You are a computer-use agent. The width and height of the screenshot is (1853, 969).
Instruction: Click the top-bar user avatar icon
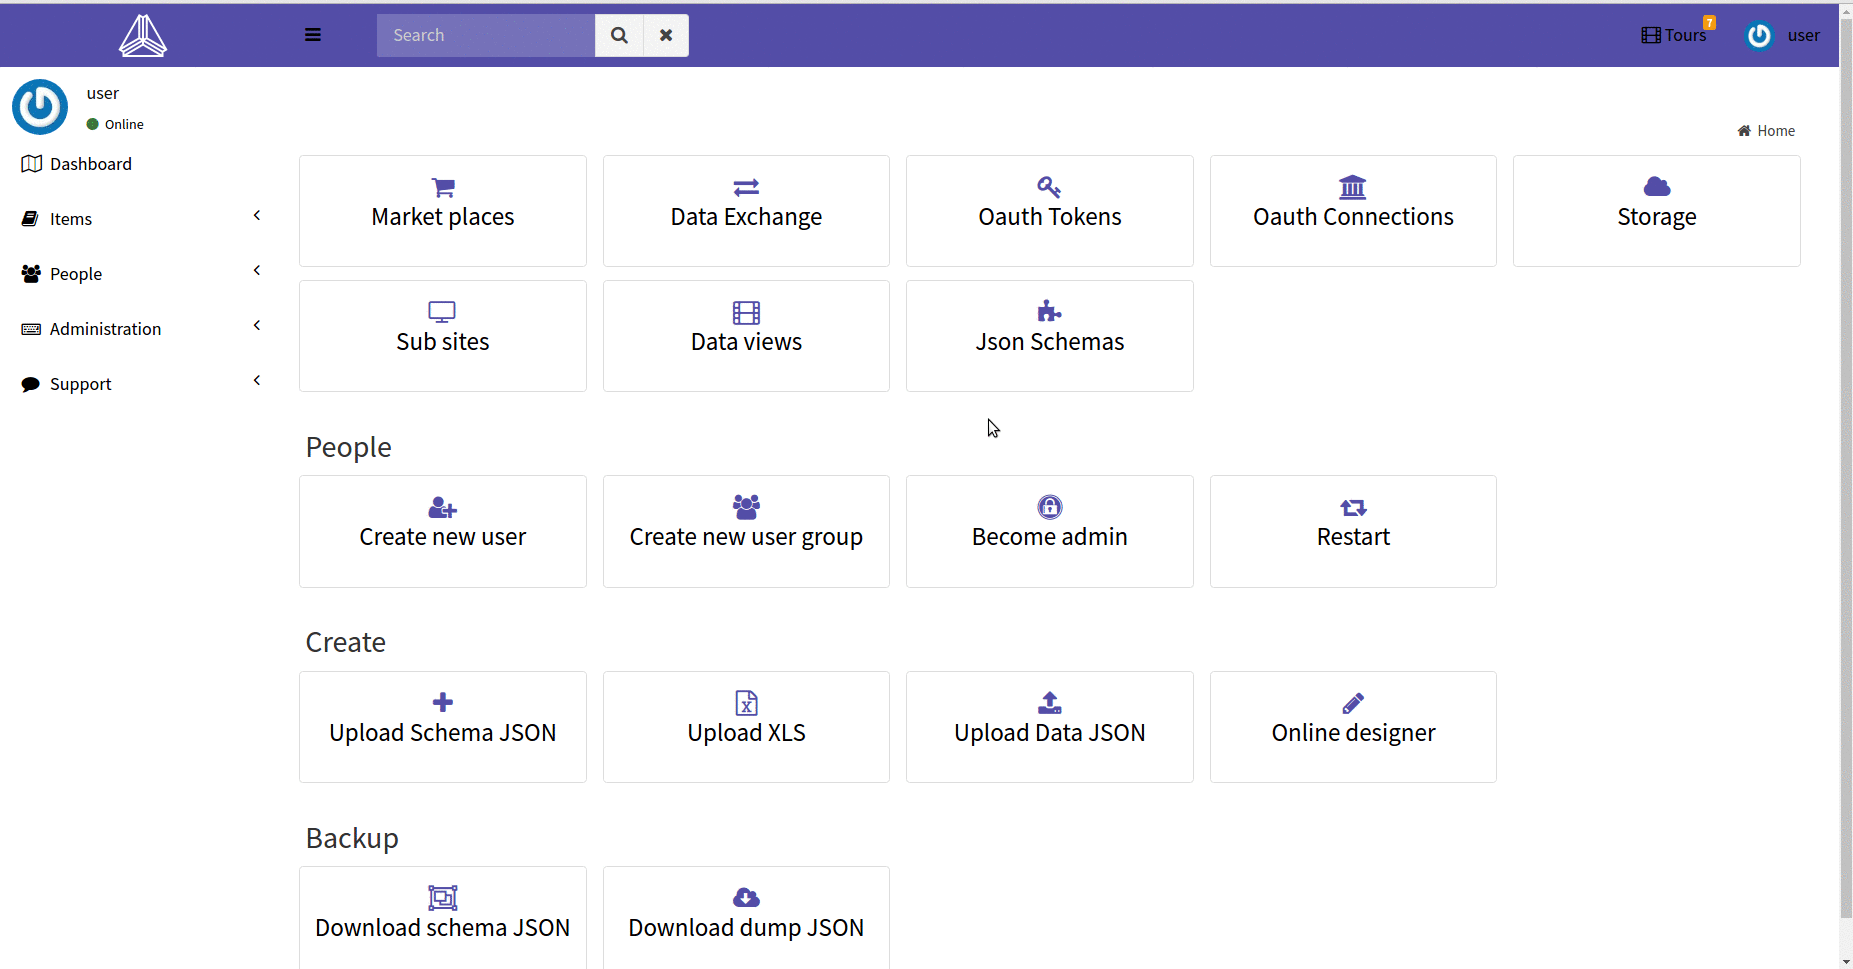click(x=1759, y=36)
